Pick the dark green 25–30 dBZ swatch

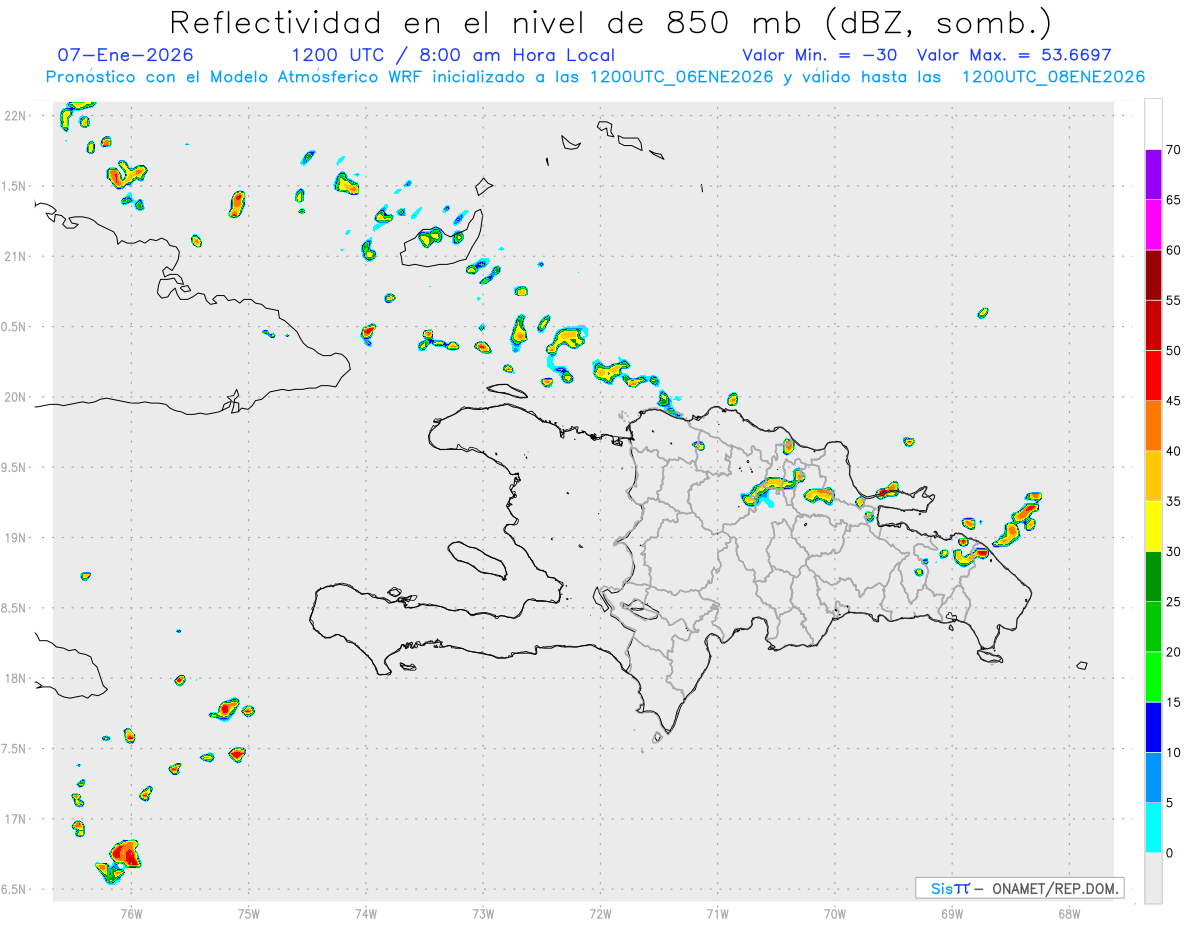(x=1153, y=576)
